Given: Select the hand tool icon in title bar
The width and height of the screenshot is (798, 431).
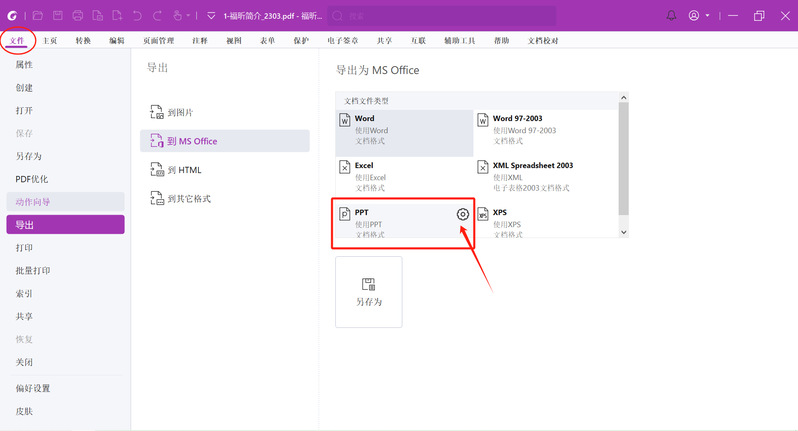Looking at the screenshot, I should (177, 16).
